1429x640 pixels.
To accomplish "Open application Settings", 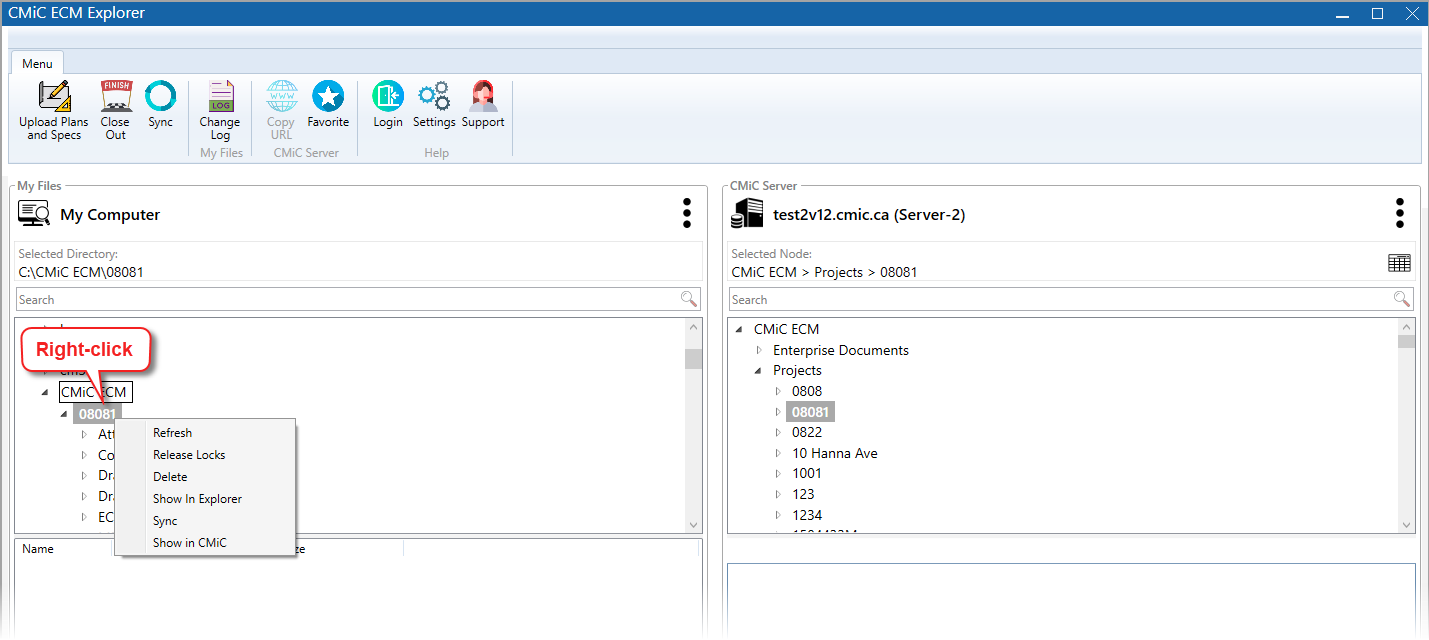I will pos(434,104).
